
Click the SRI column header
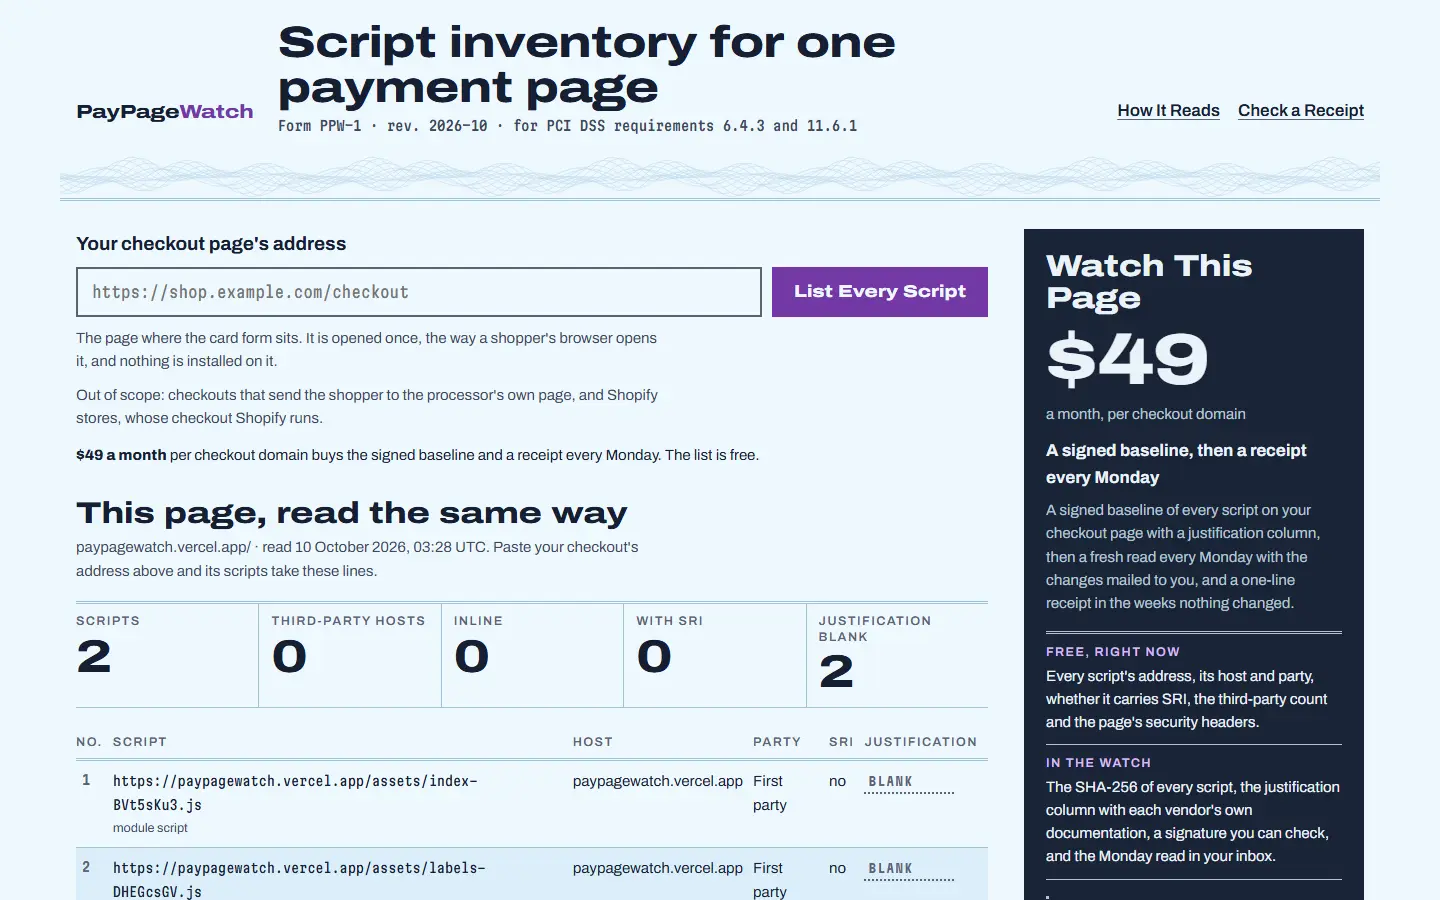click(x=841, y=742)
